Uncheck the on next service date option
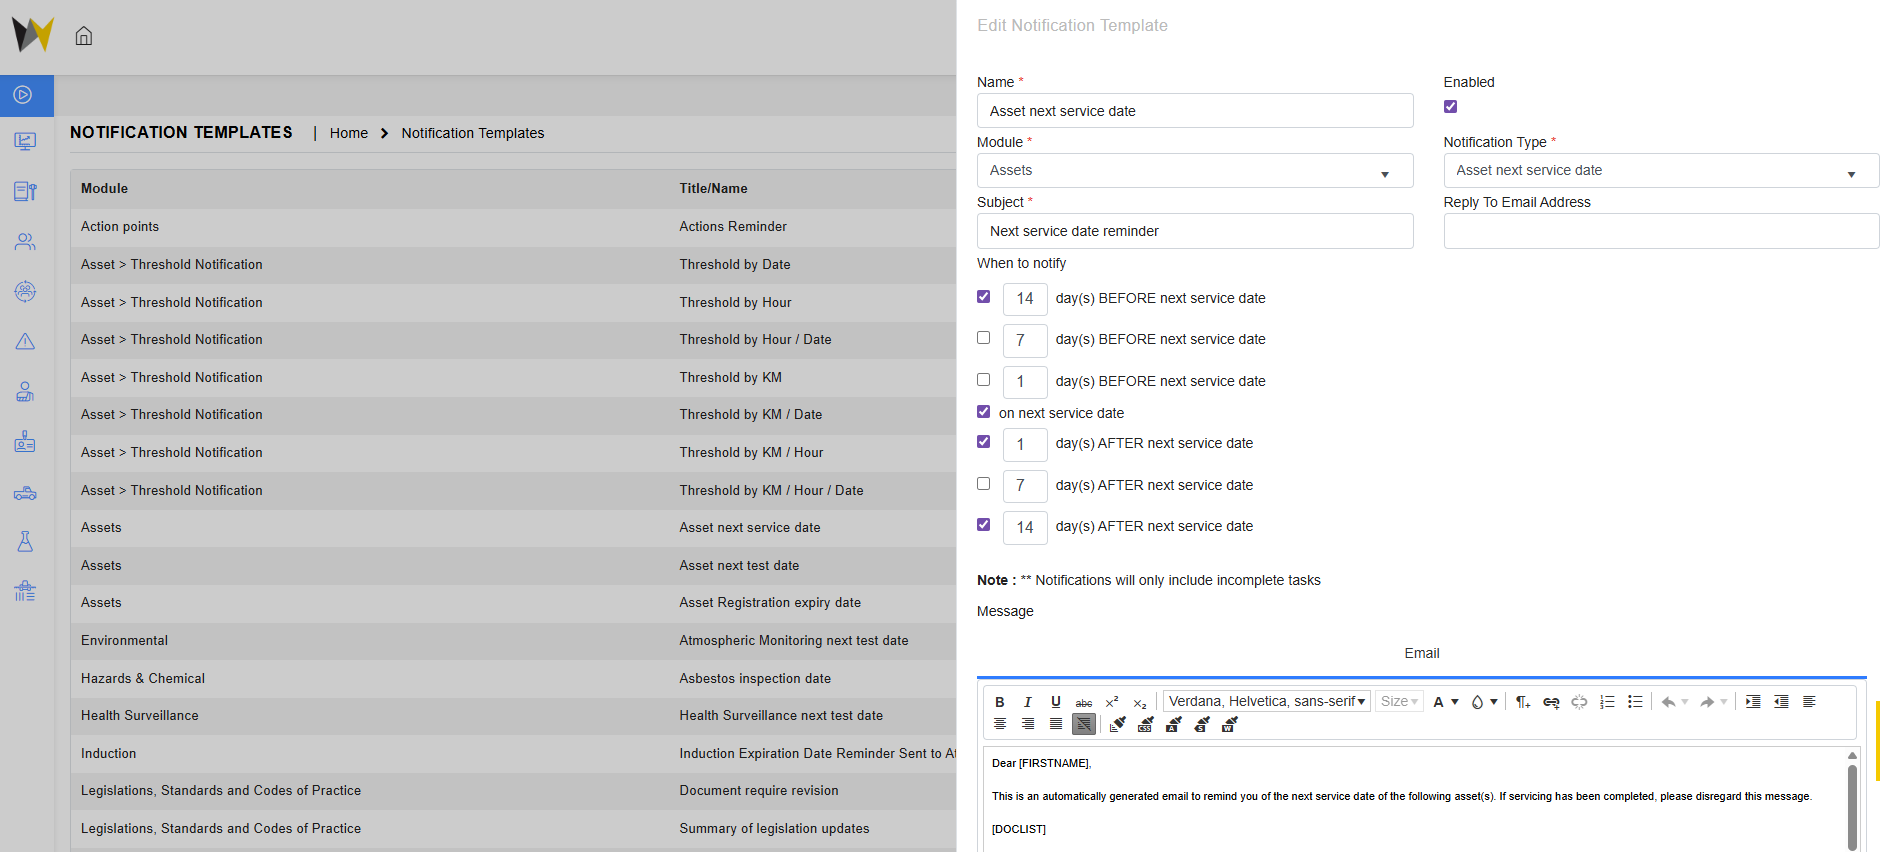Screen dimensions: 1880x852 [984, 412]
